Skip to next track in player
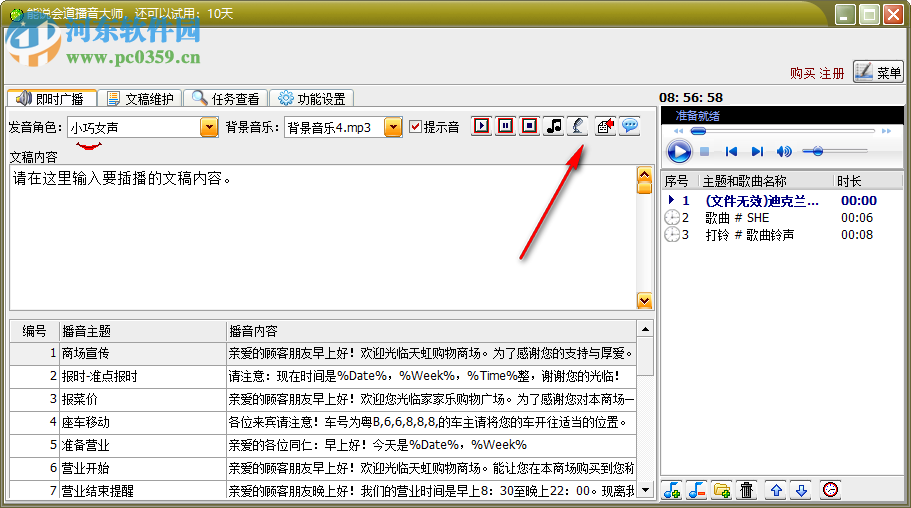The image size is (911, 508). 757,152
